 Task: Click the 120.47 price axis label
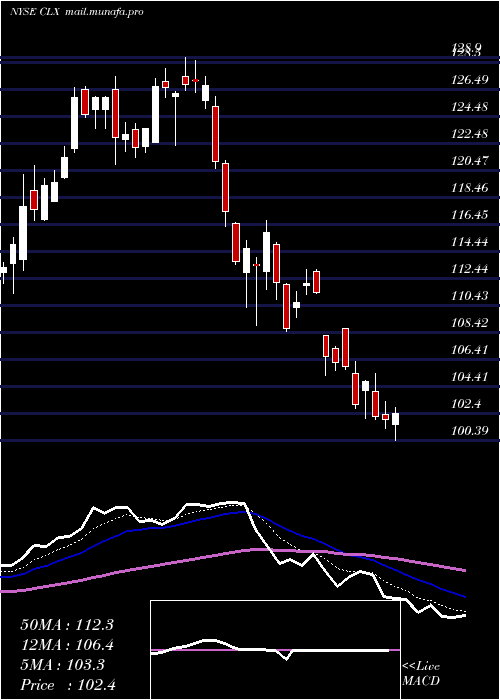coord(469,160)
